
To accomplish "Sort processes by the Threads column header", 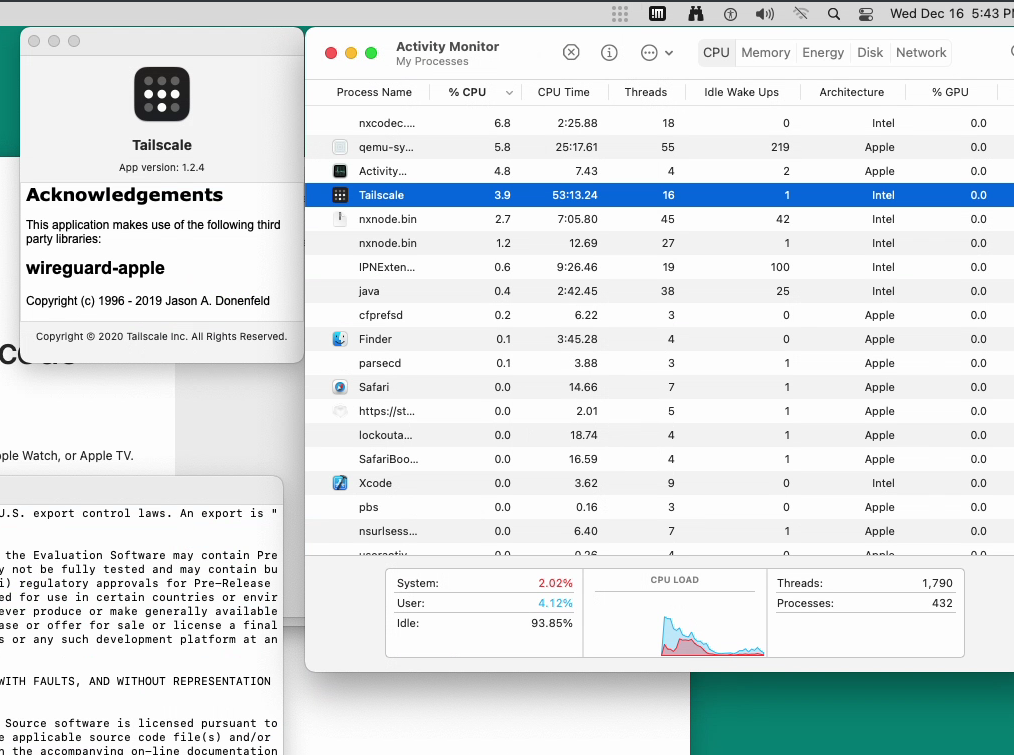I will (x=646, y=92).
